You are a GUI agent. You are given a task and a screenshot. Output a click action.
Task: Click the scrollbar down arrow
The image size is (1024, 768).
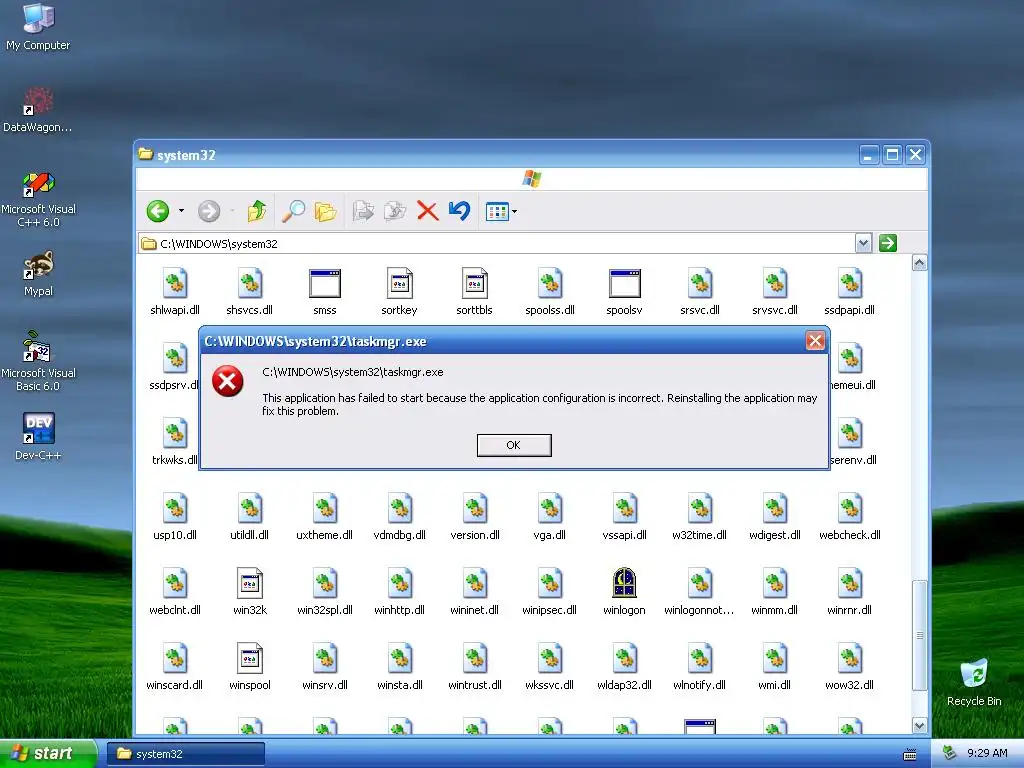[919, 725]
